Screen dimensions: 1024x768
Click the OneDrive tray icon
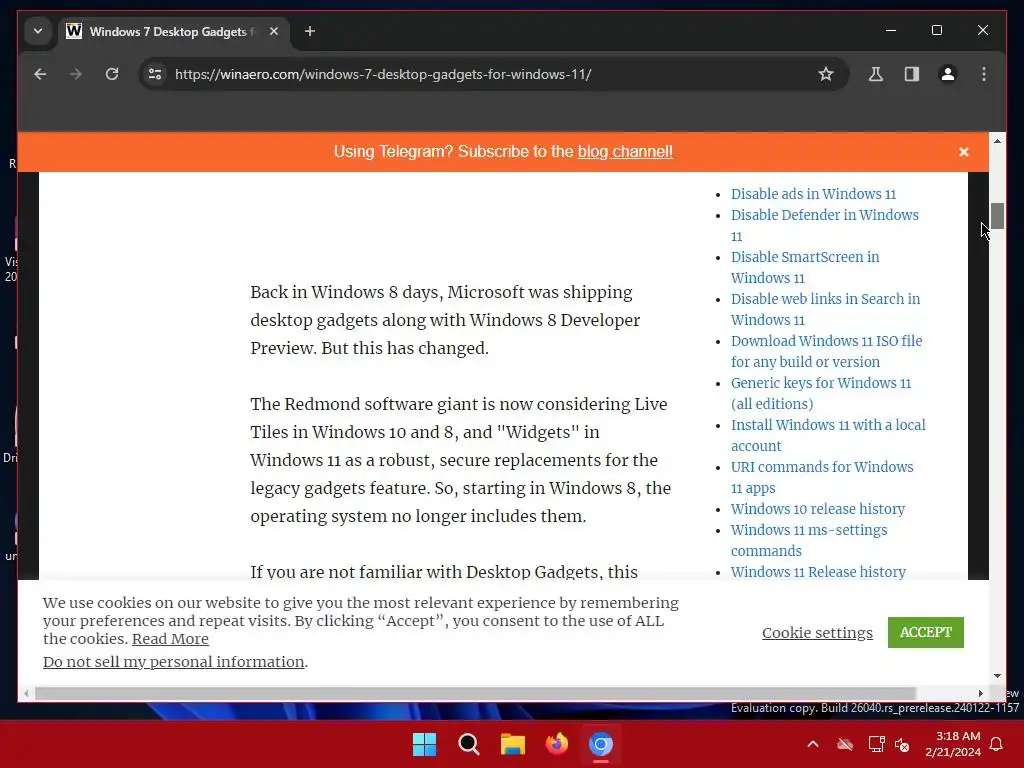pyautogui.click(x=845, y=744)
